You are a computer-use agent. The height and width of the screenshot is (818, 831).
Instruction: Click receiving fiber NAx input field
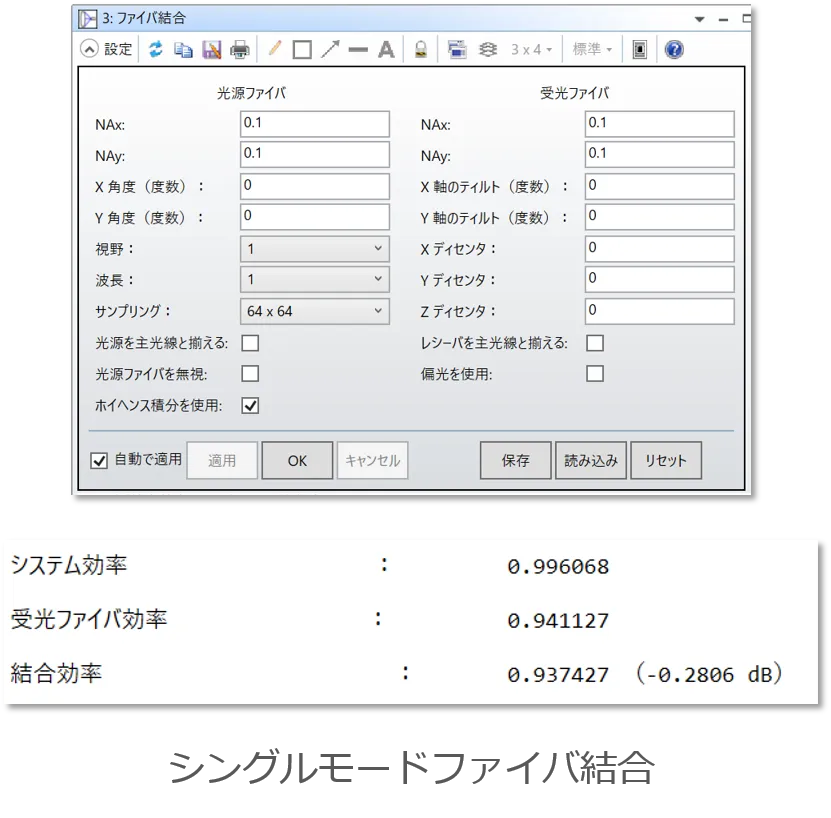click(x=660, y=124)
